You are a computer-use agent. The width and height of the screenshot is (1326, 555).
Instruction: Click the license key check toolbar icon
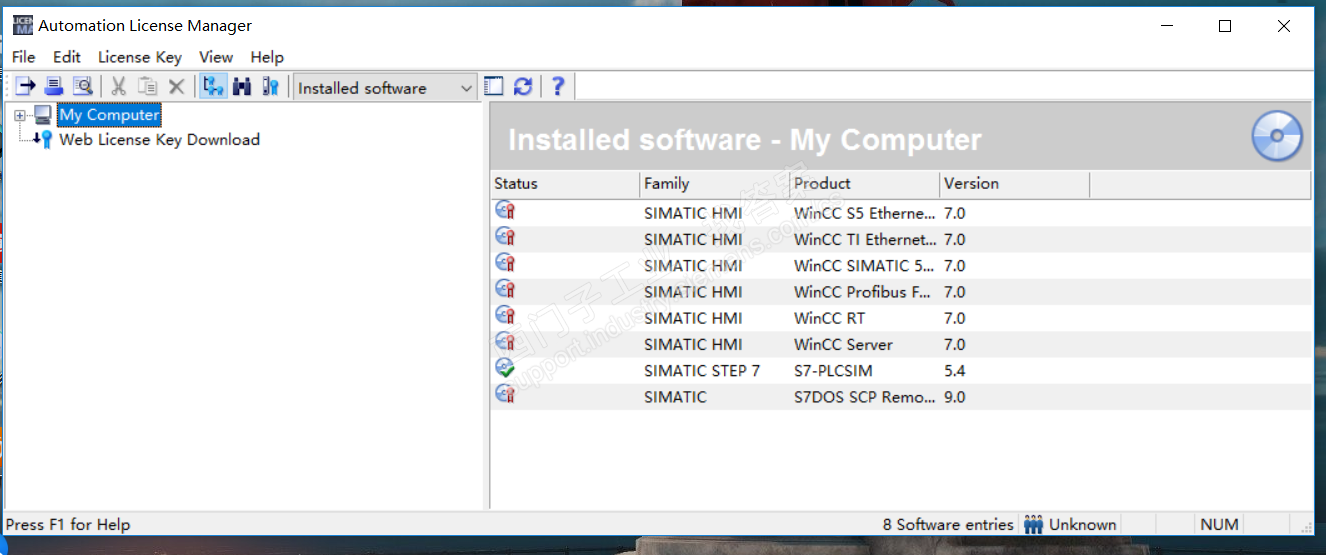270,87
